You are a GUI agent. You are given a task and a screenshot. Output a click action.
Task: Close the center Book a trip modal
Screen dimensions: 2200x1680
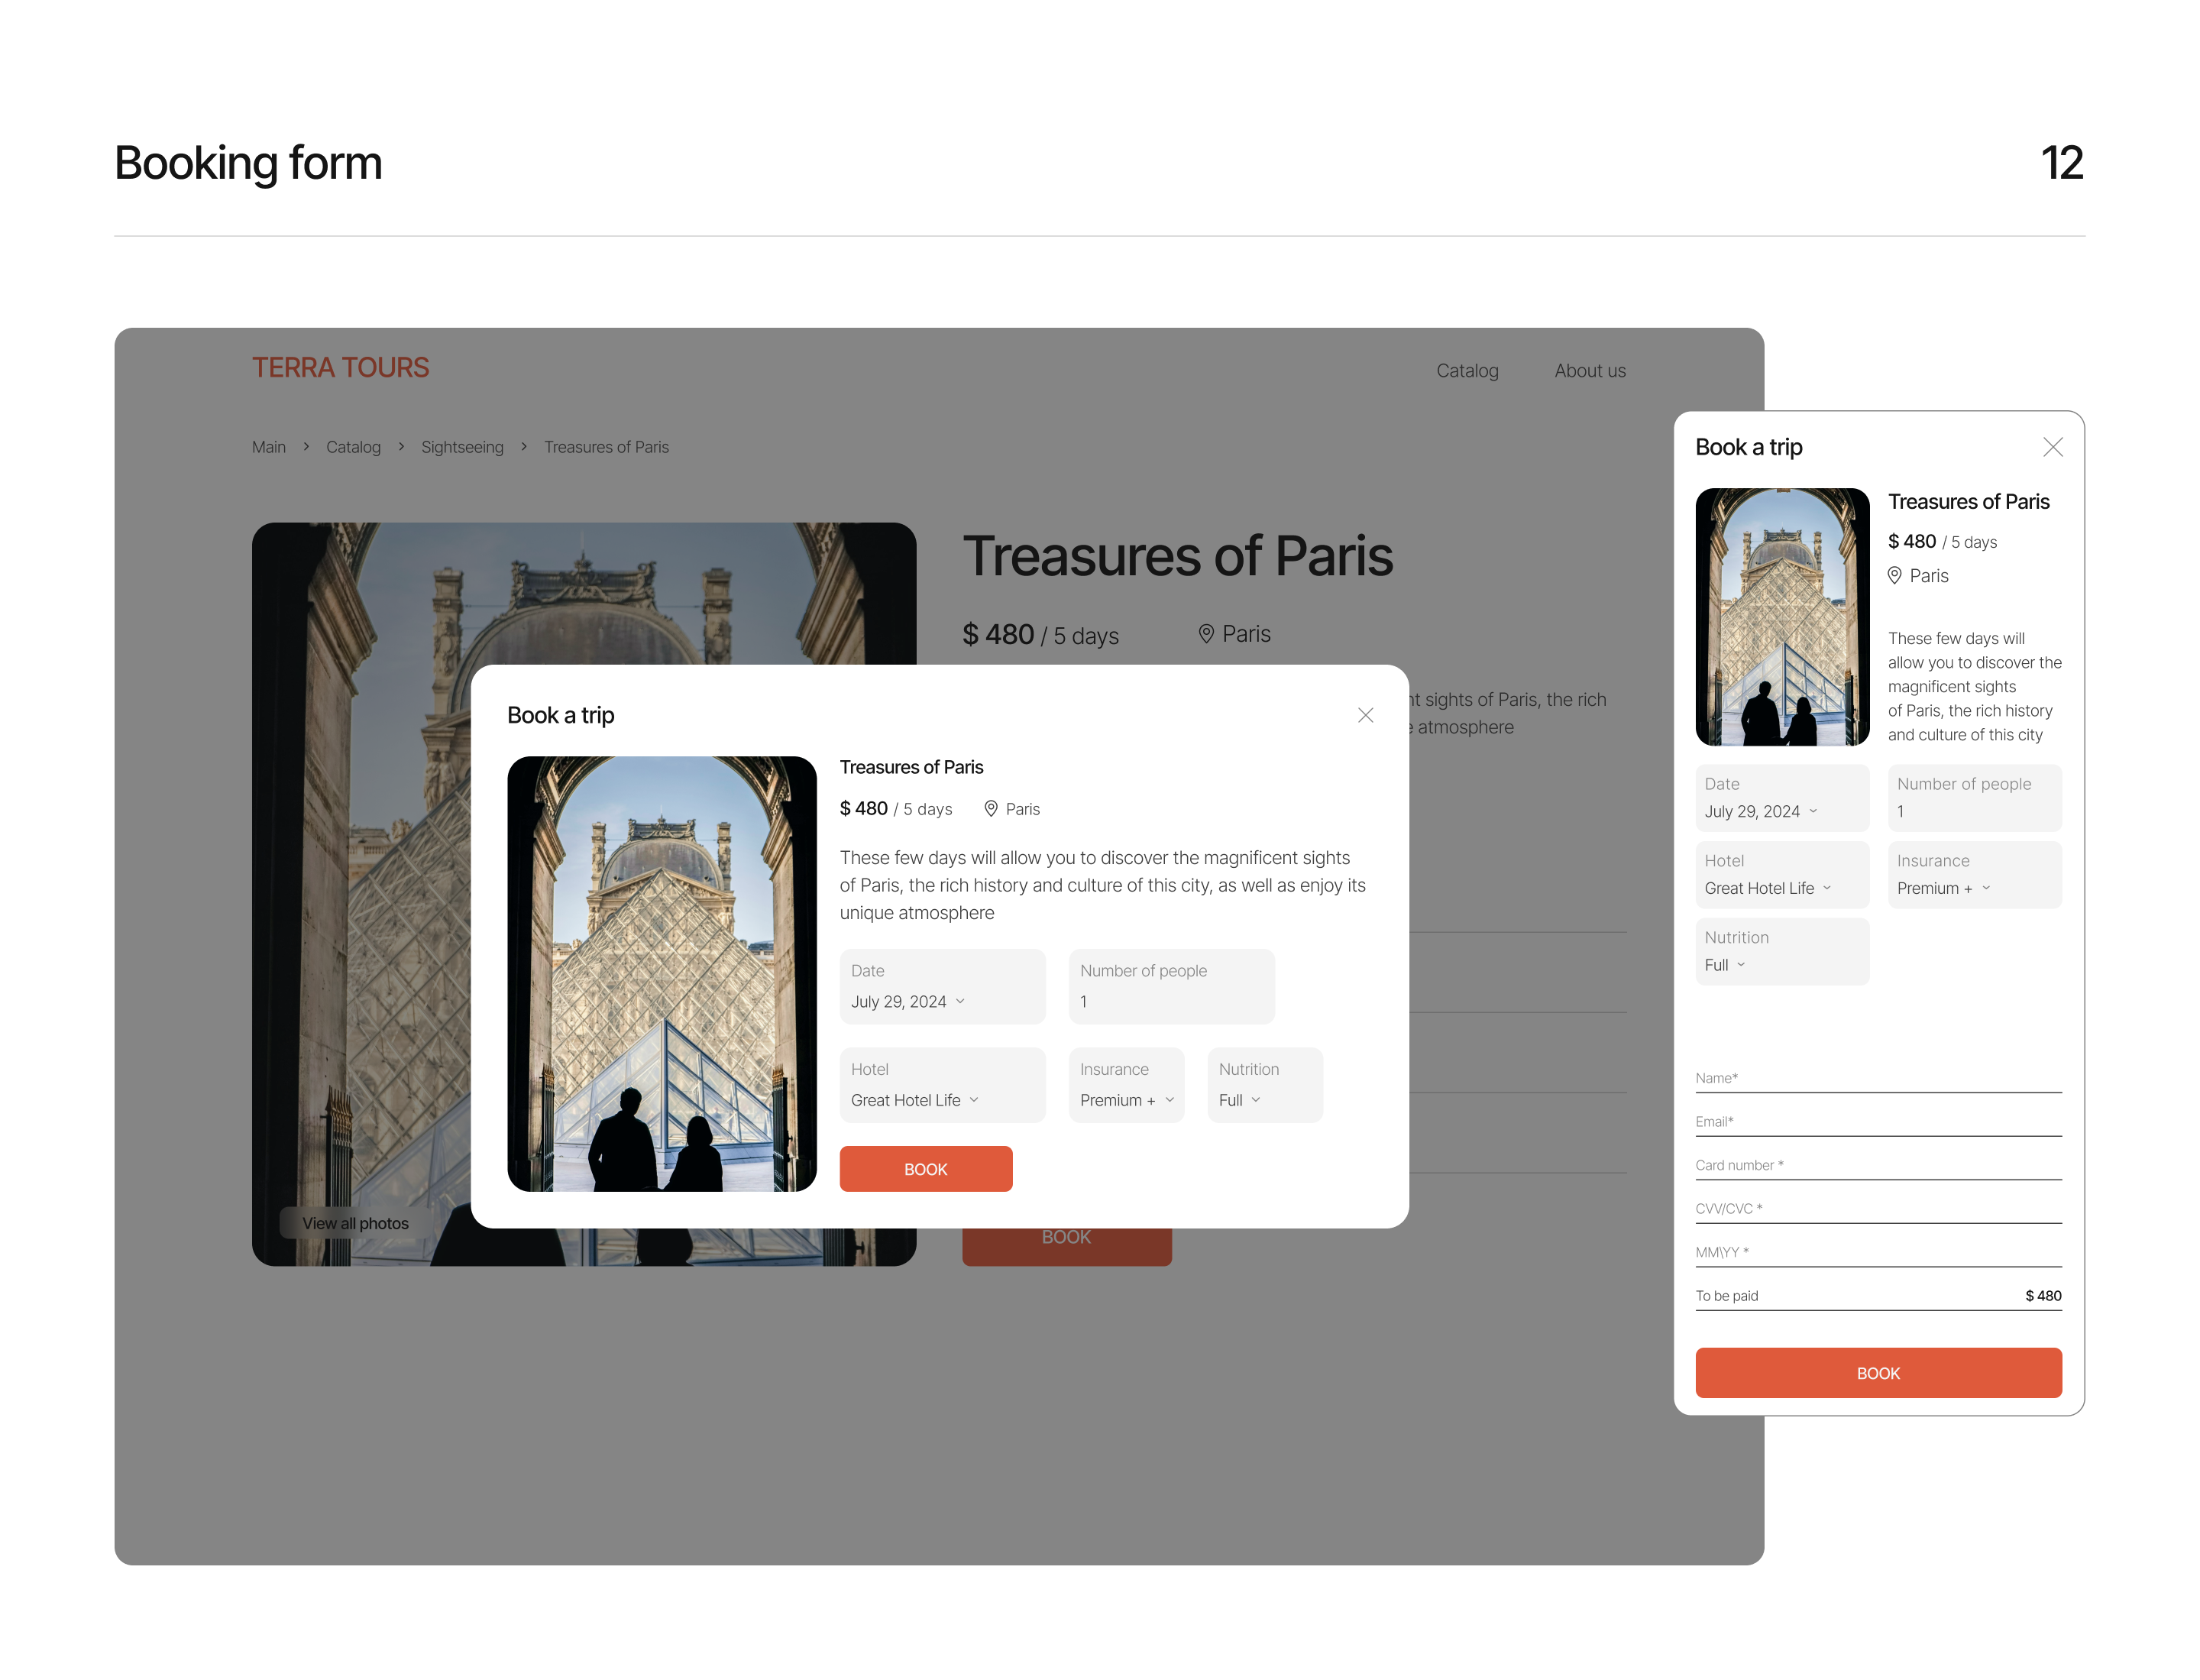[1365, 715]
